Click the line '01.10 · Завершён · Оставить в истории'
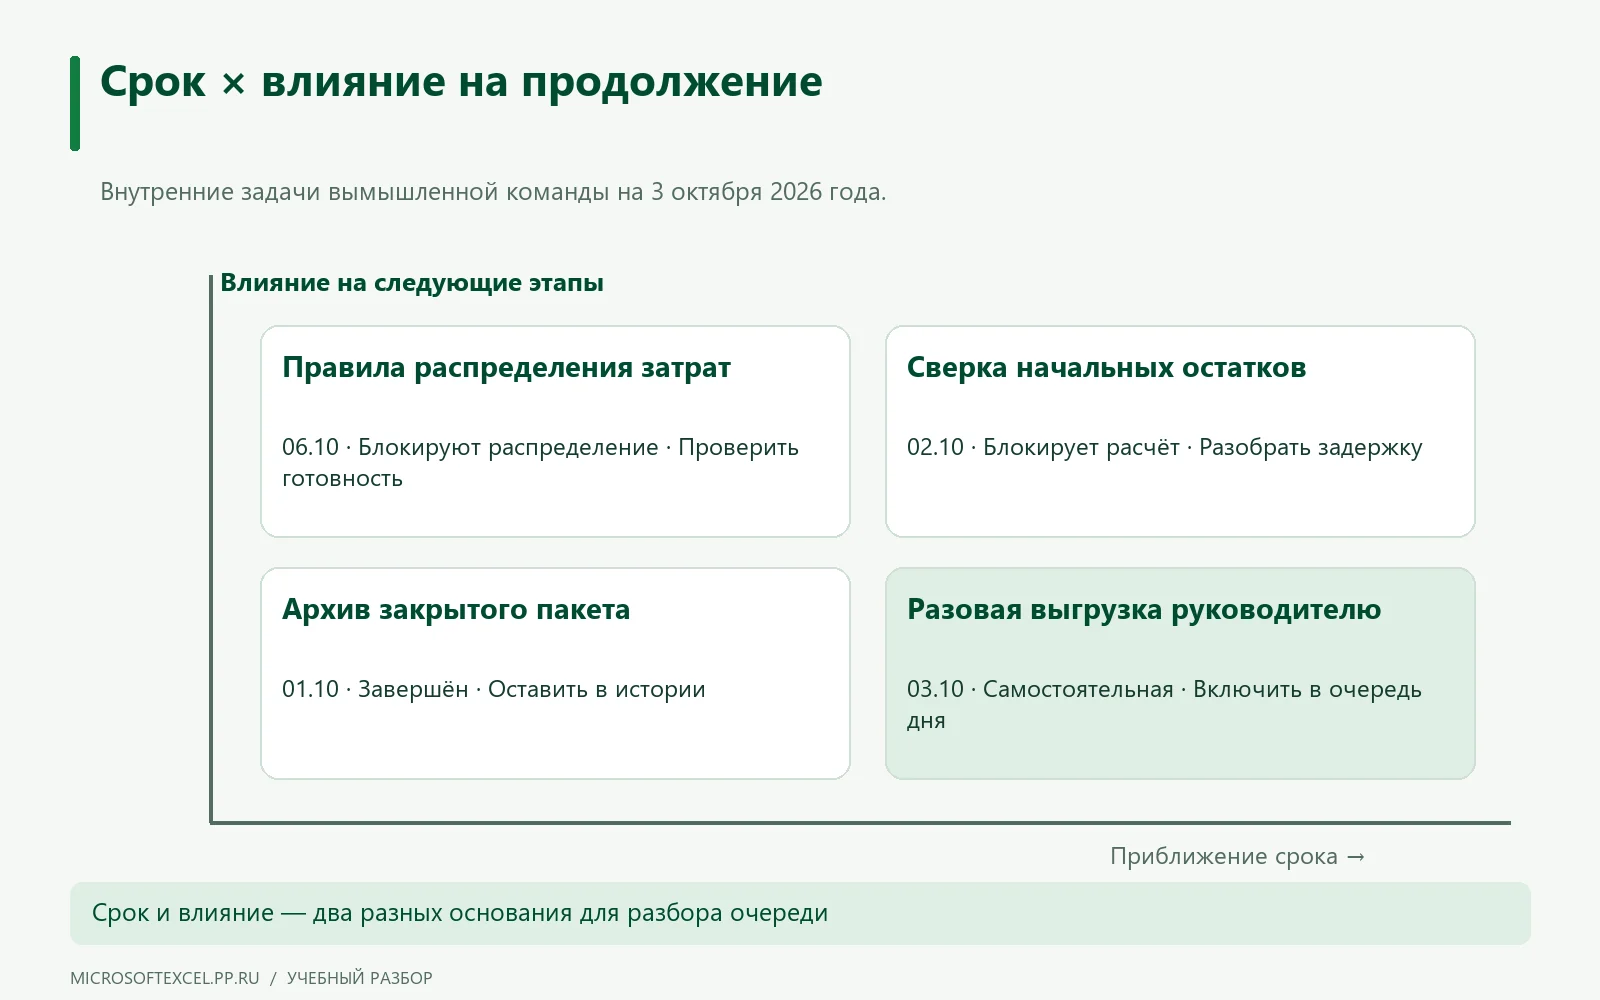 point(494,690)
